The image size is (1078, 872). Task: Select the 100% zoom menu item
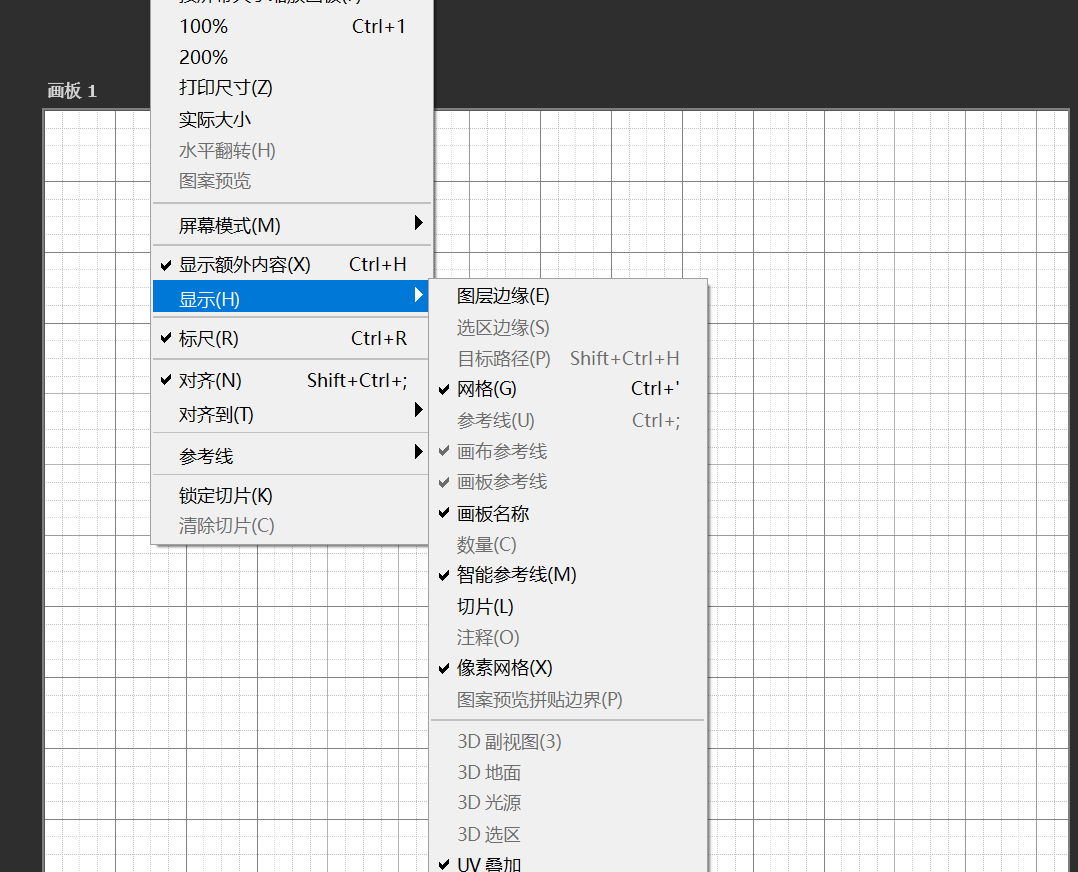point(292,26)
